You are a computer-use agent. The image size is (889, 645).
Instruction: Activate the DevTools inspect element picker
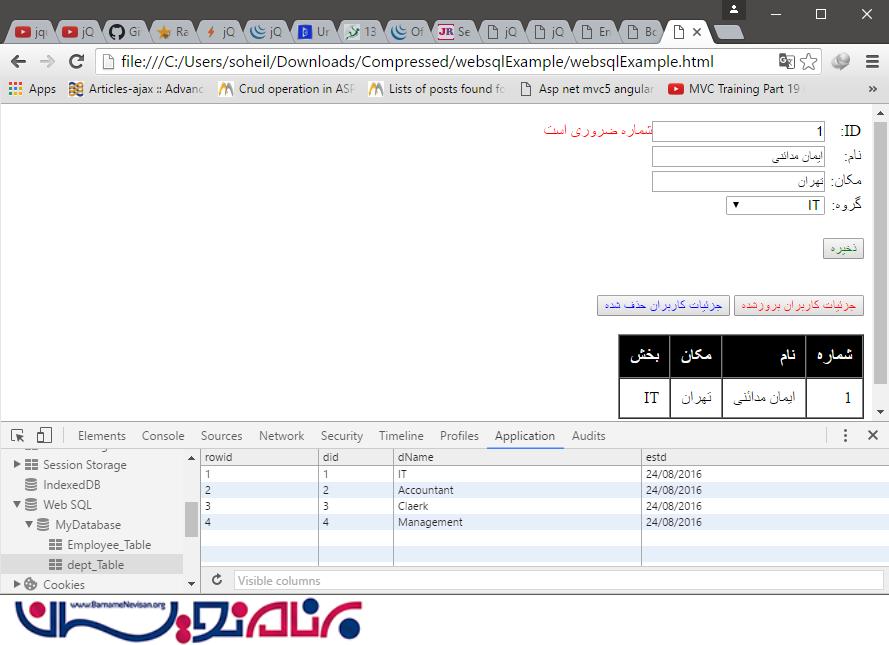(x=18, y=435)
